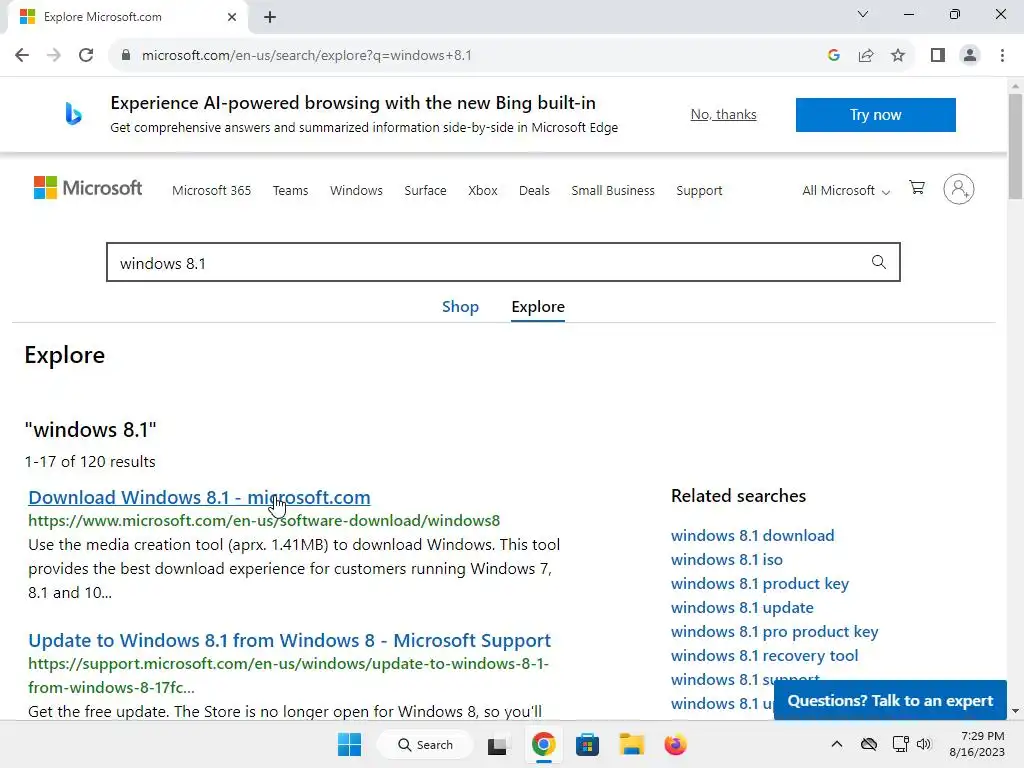Open clock and date in taskbar
The width and height of the screenshot is (1024, 768).
point(977,744)
